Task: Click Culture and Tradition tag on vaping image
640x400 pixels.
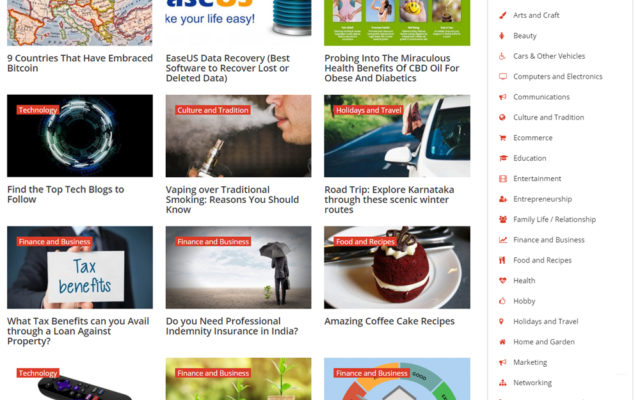Action: pos(213,110)
